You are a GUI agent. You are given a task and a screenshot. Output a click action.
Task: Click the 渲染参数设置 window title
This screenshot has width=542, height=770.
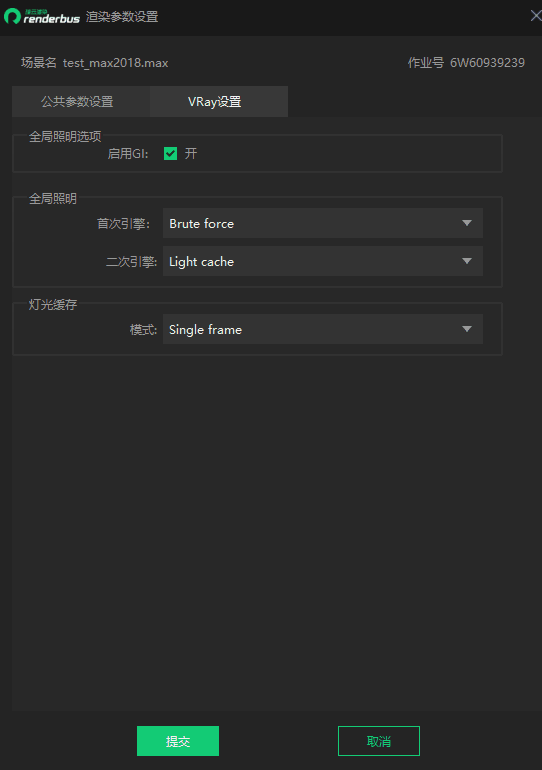coord(122,17)
